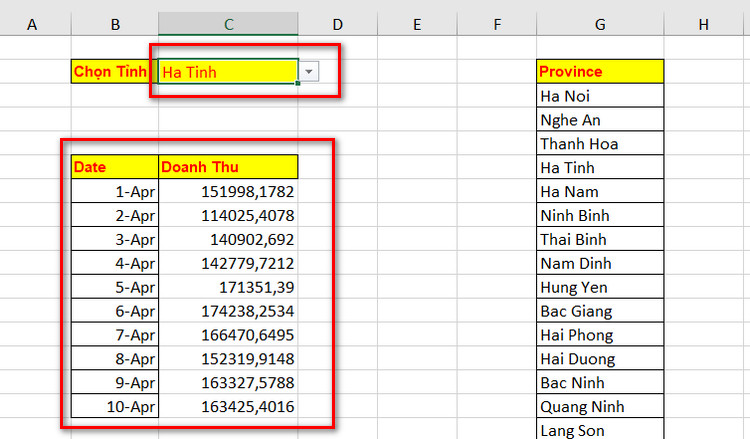Select Ha Noi in Province list

[600, 96]
